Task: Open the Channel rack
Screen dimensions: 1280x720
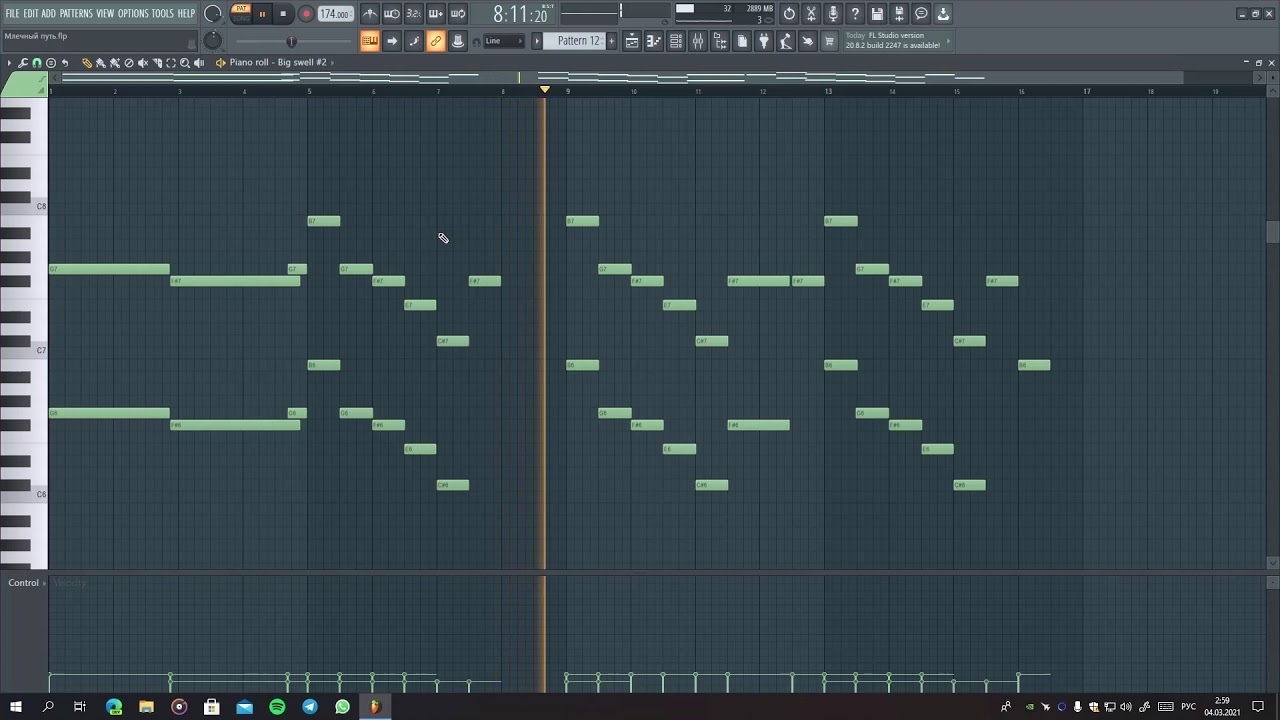Action: [x=676, y=41]
